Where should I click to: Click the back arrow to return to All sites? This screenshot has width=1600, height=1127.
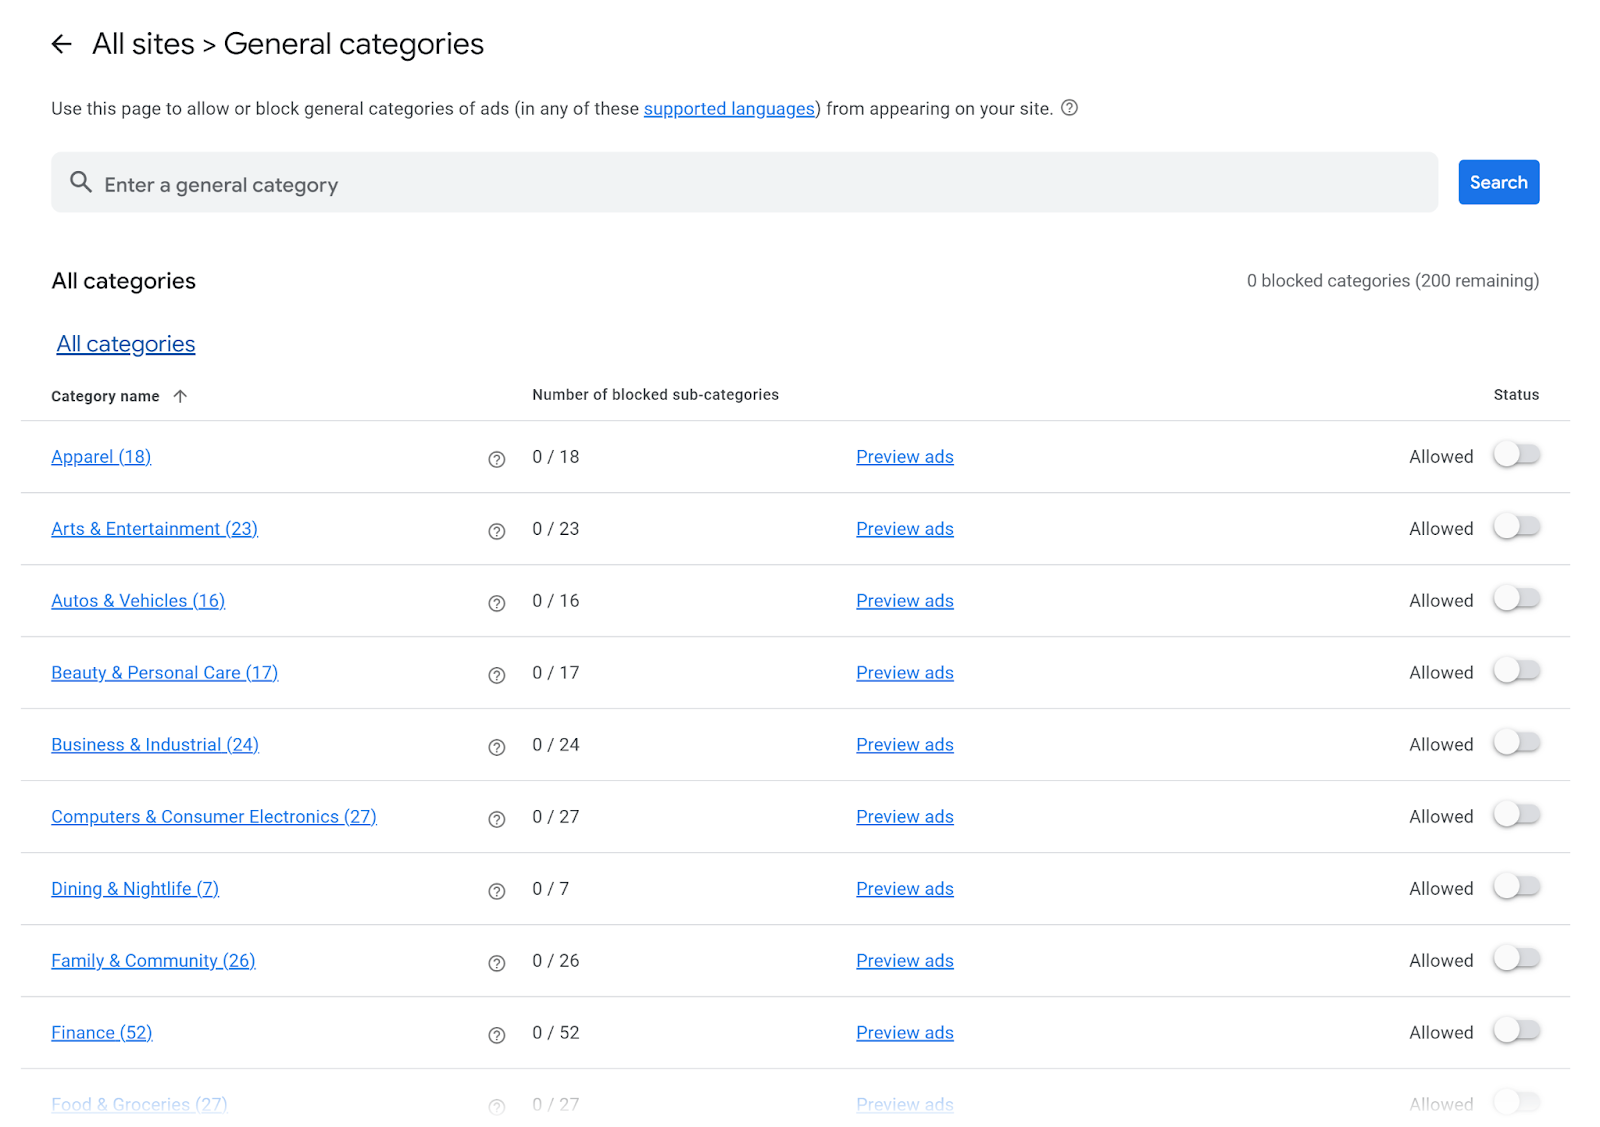[61, 43]
